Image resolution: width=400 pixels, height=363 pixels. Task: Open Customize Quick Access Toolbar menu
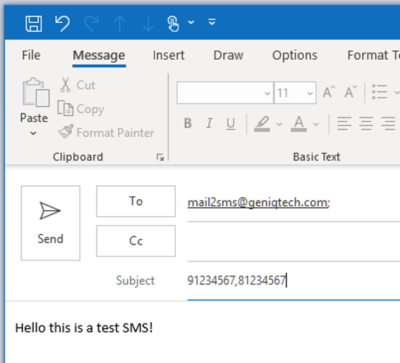pyautogui.click(x=212, y=22)
